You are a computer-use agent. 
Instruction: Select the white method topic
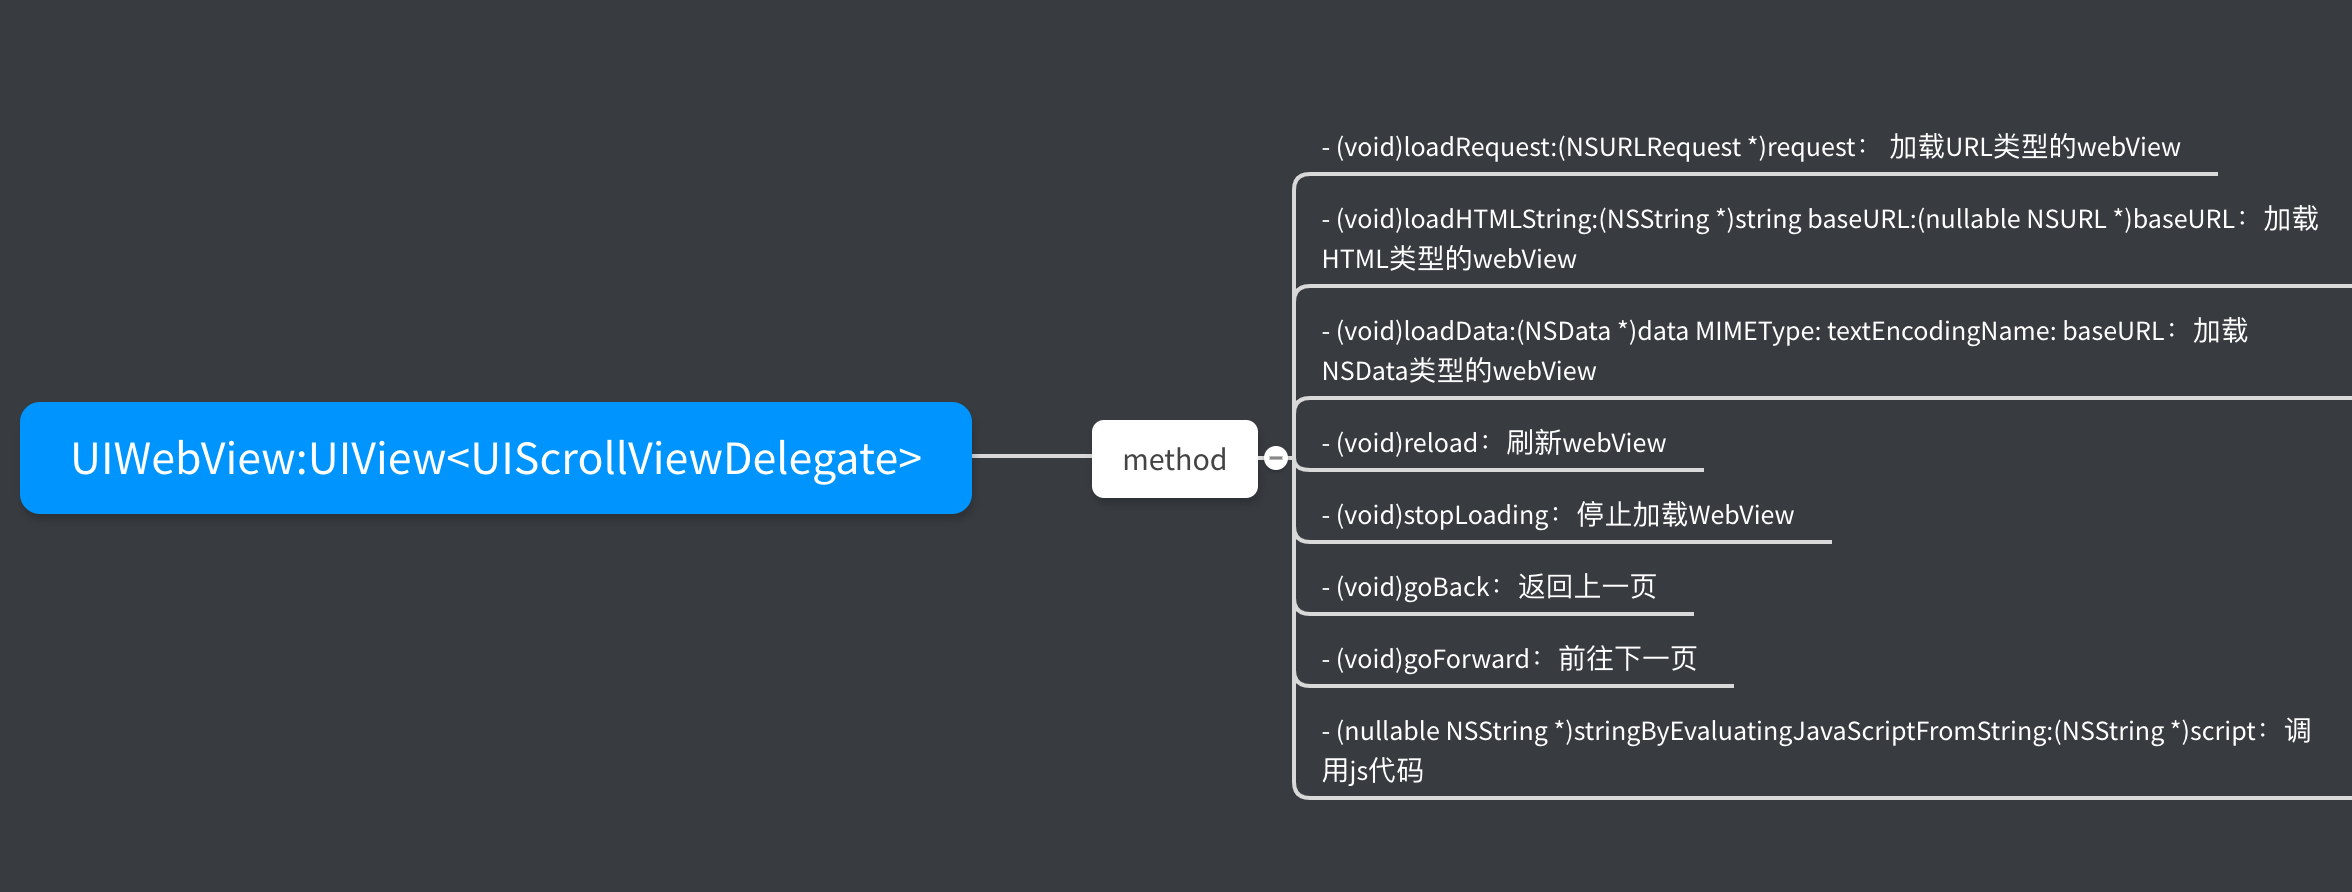point(1175,459)
